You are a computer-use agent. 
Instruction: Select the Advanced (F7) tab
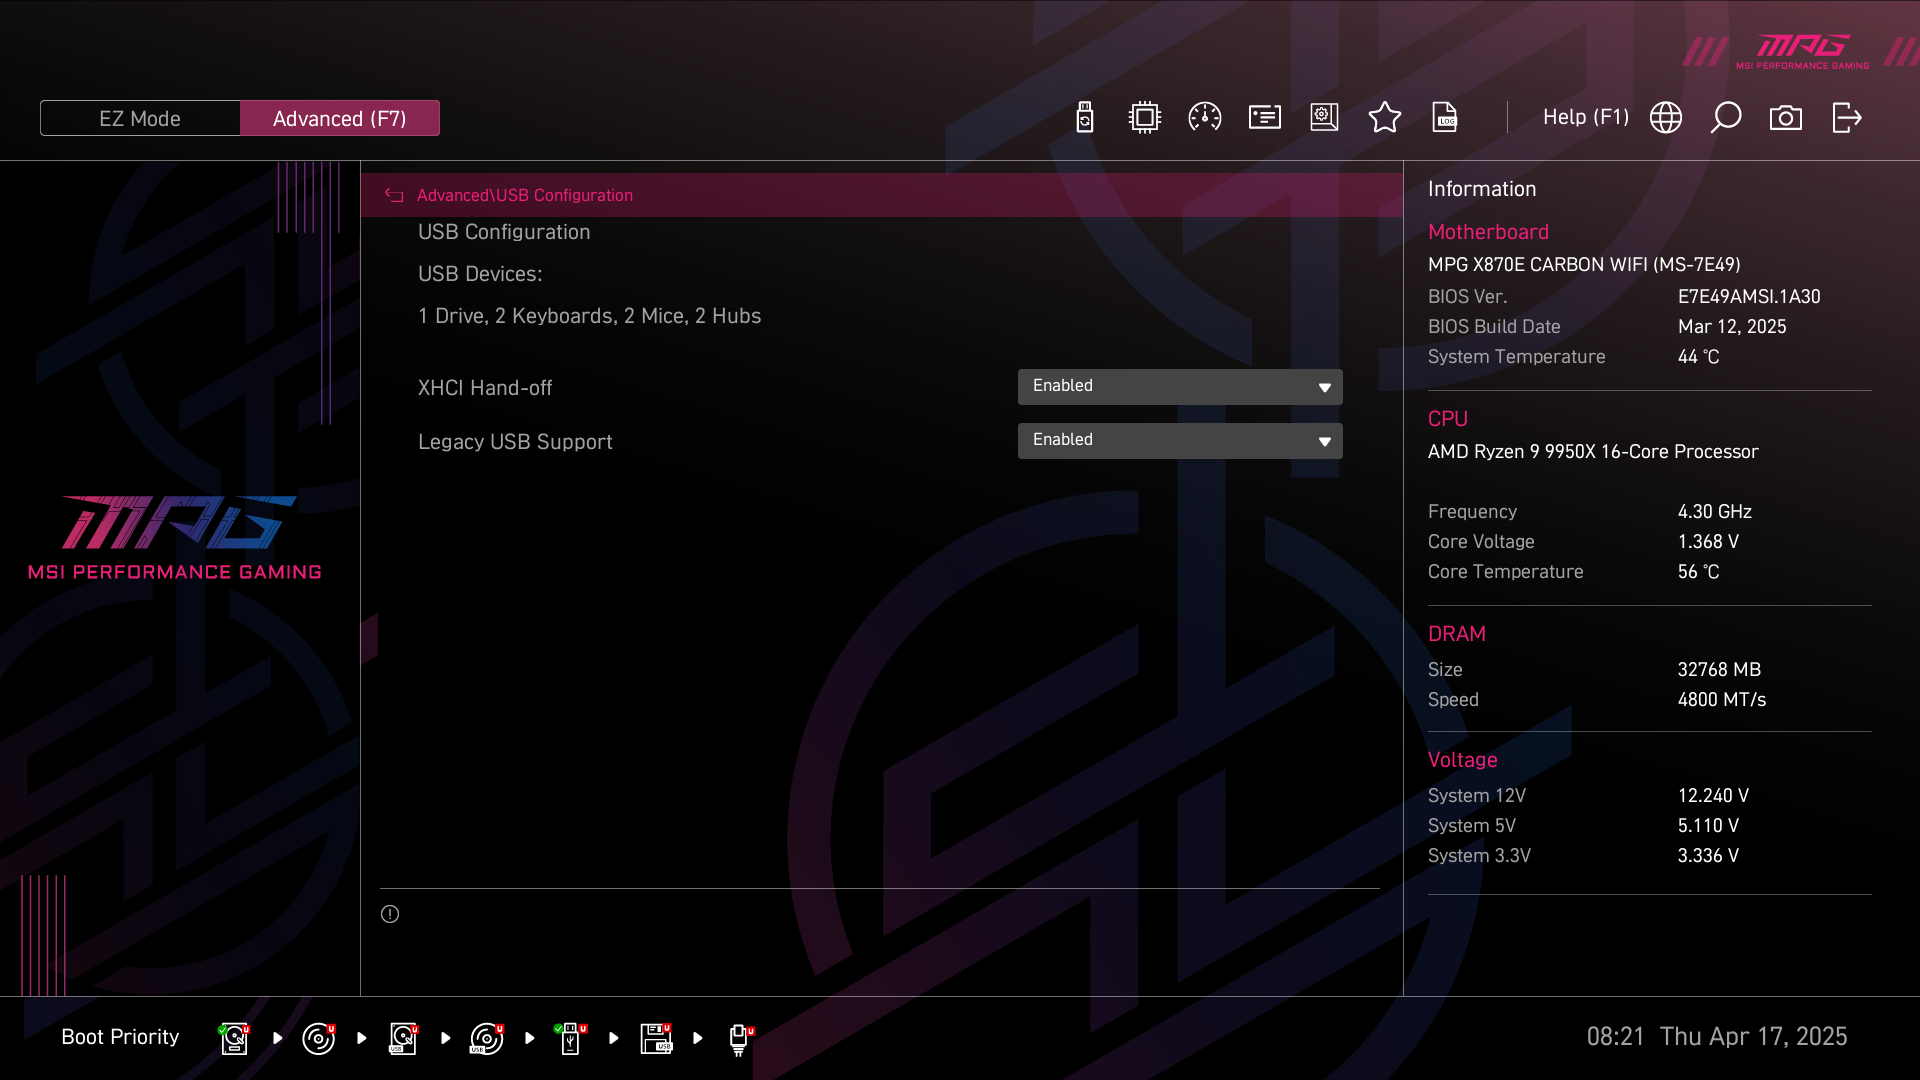click(x=339, y=118)
